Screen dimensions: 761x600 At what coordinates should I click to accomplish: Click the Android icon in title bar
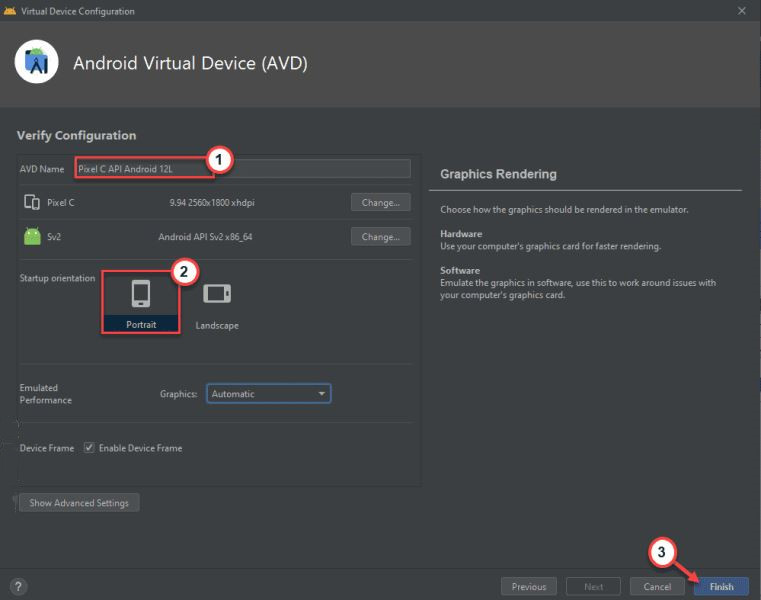coord(10,11)
